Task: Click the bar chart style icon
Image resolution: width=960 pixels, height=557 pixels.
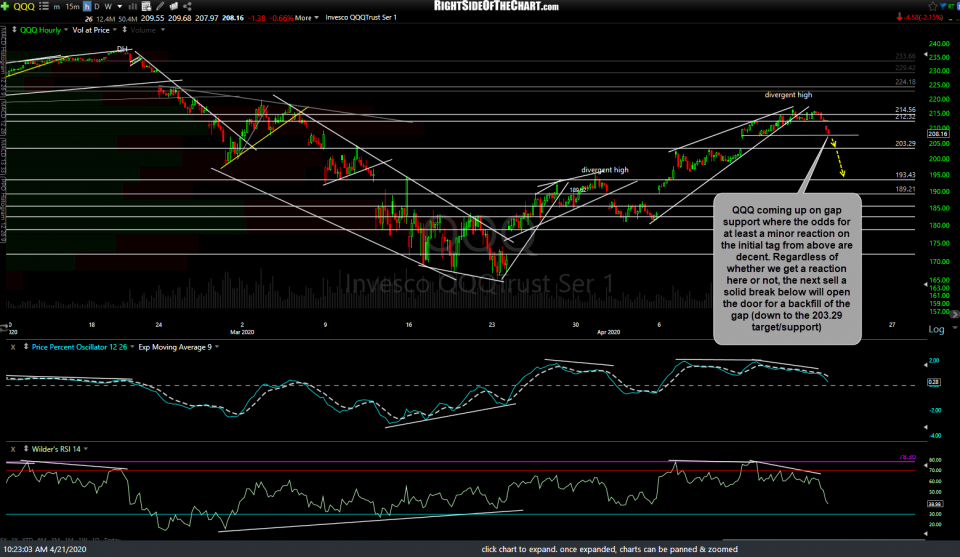Action: [x=132, y=7]
